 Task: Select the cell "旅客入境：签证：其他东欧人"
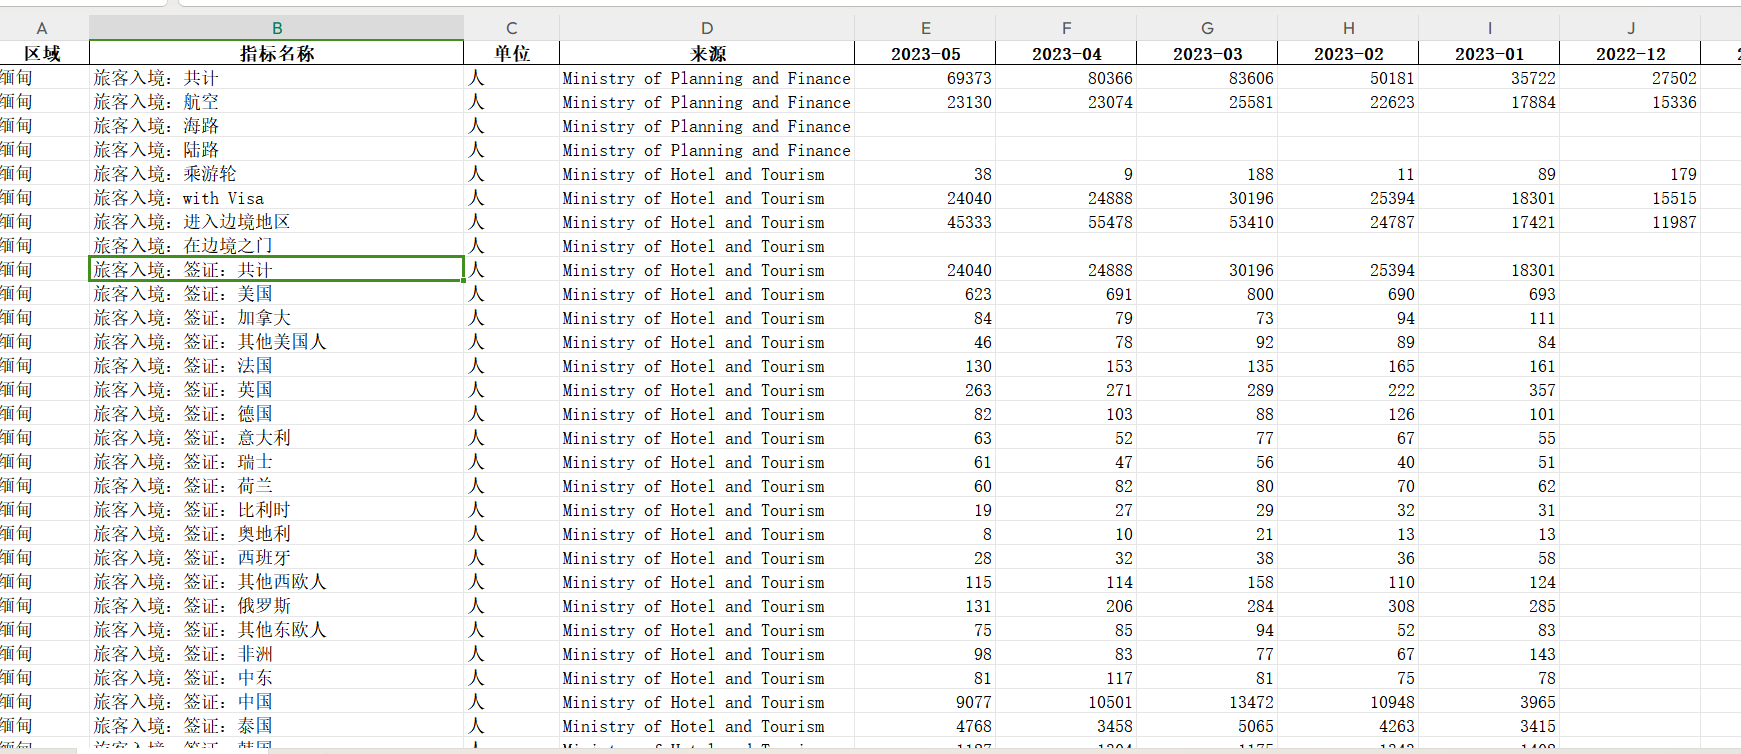(277, 629)
